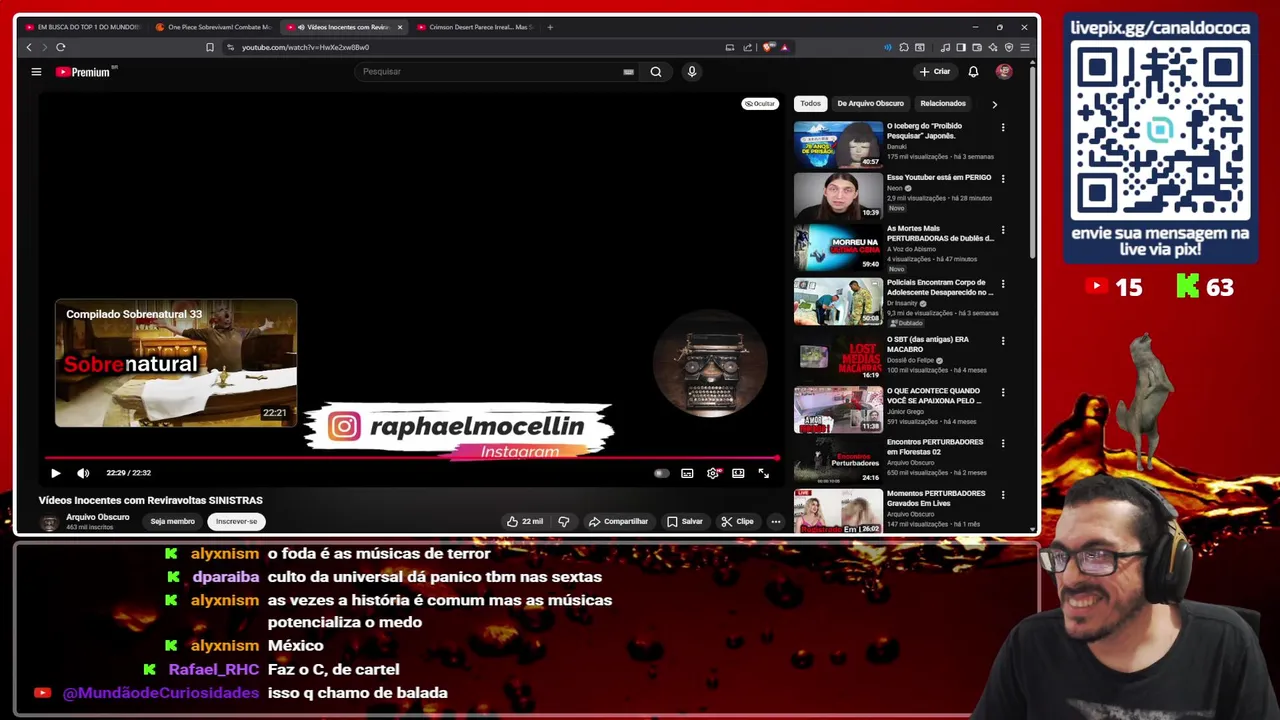Start voice search with the microphone icon
The width and height of the screenshot is (1280, 720).
tap(691, 72)
